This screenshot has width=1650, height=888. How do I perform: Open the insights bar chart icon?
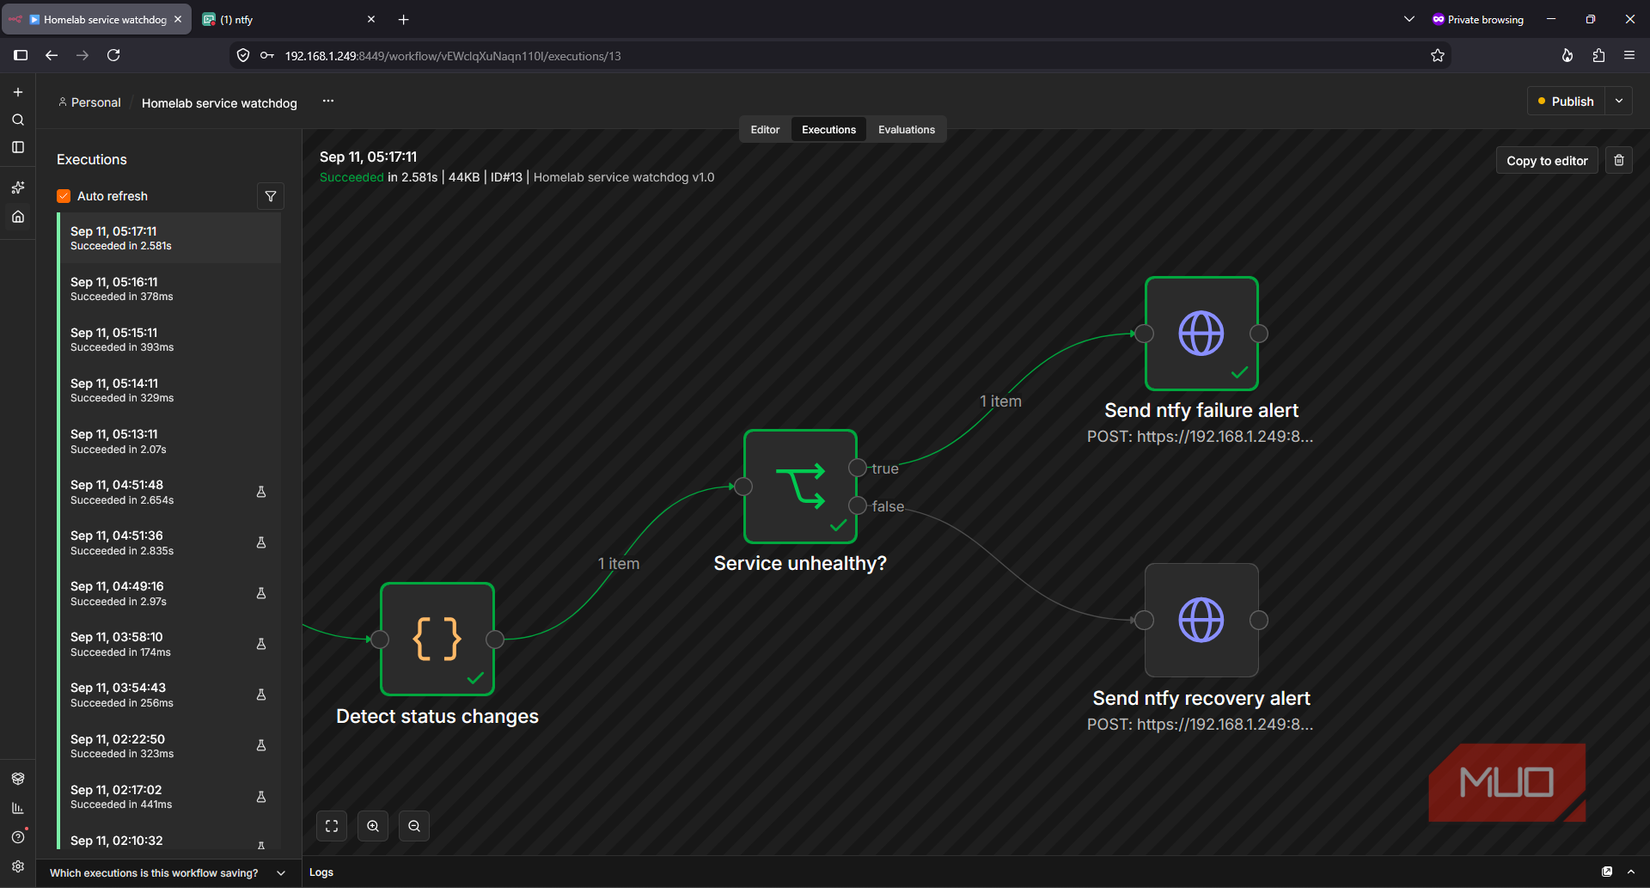pyautogui.click(x=18, y=808)
